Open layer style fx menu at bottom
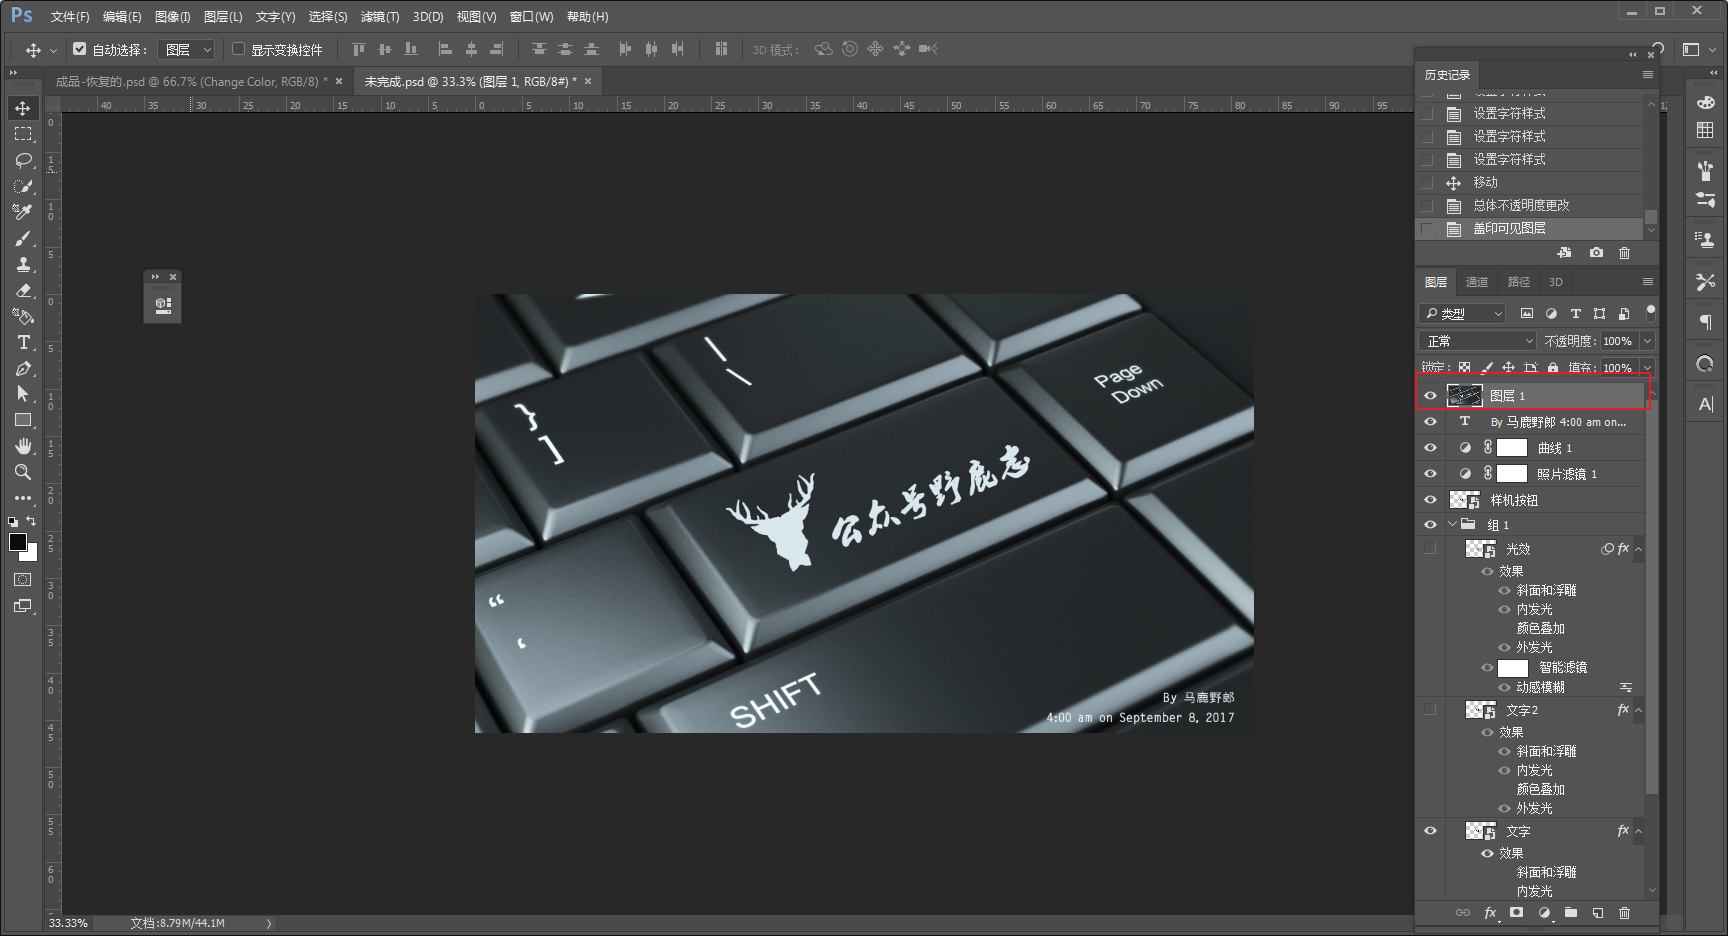Viewport: 1728px width, 936px height. pos(1490,913)
